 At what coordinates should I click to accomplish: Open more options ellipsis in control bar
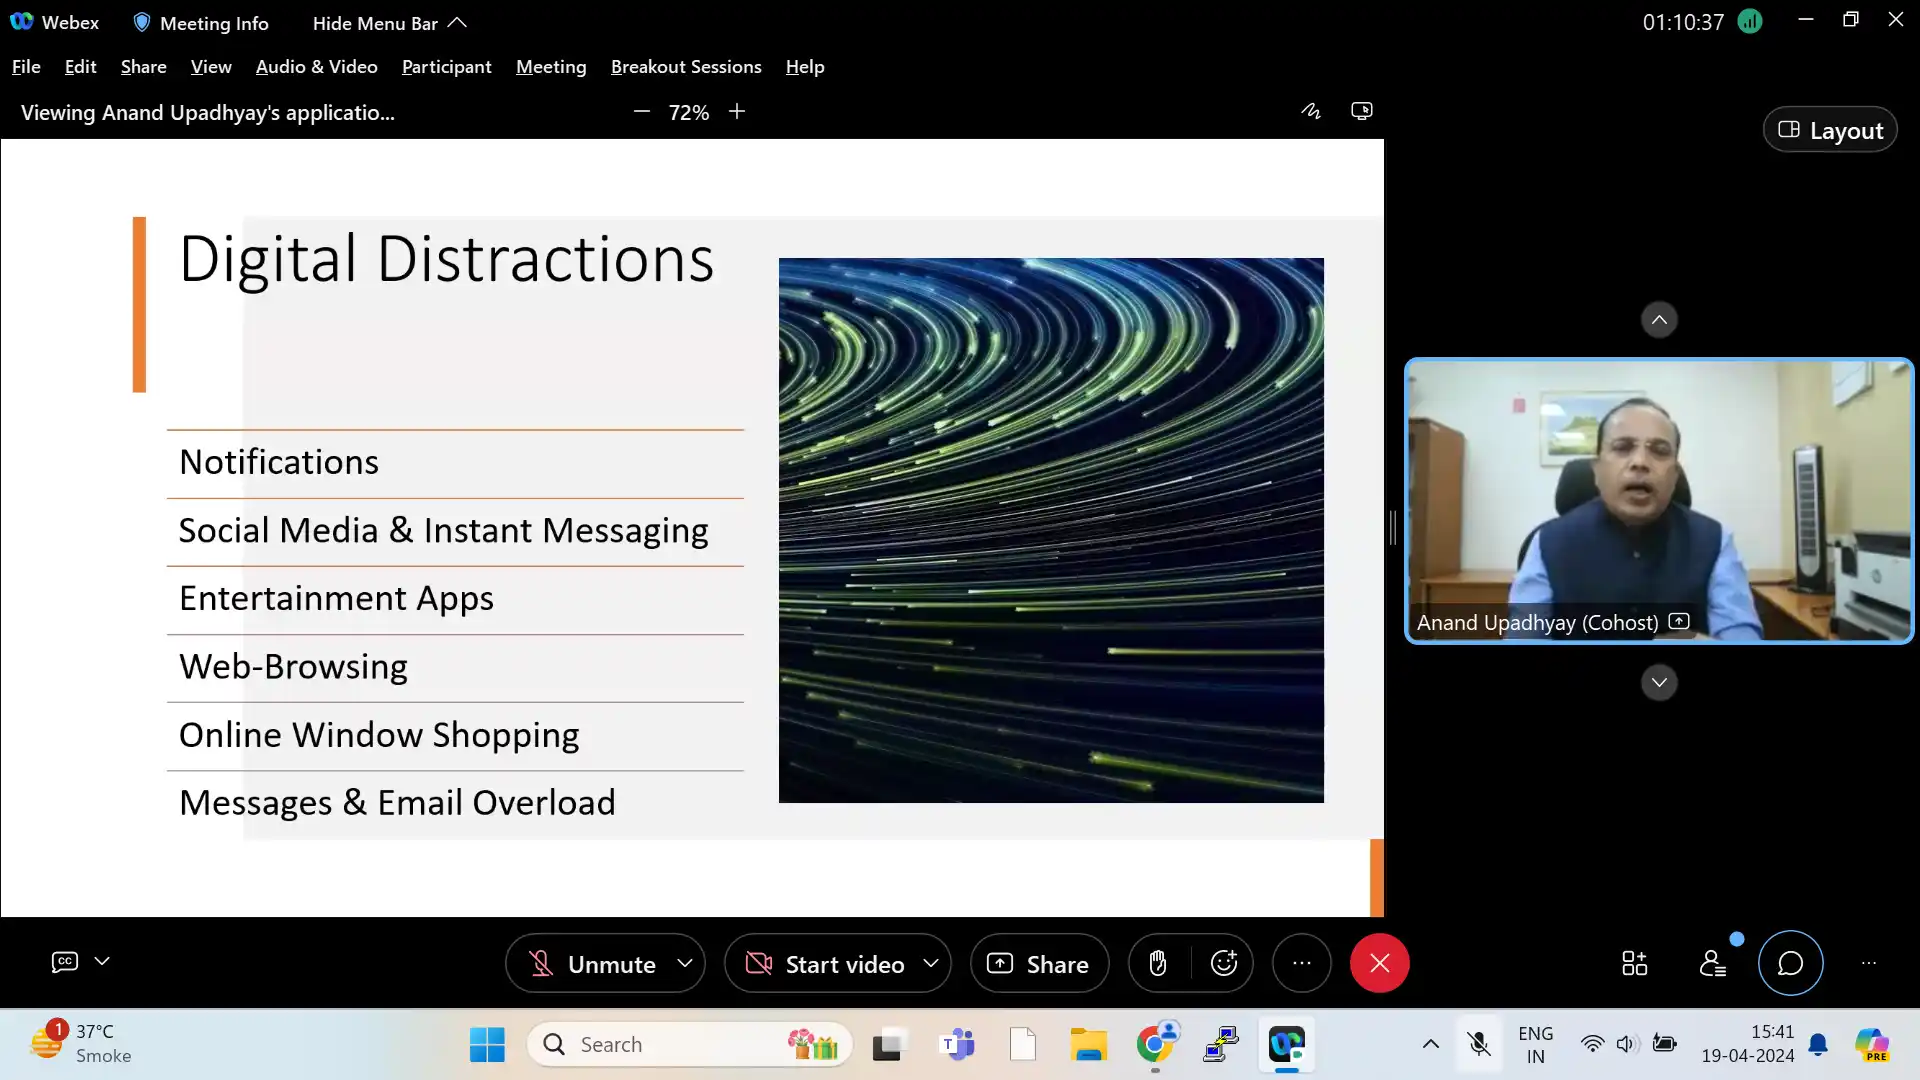point(1301,963)
